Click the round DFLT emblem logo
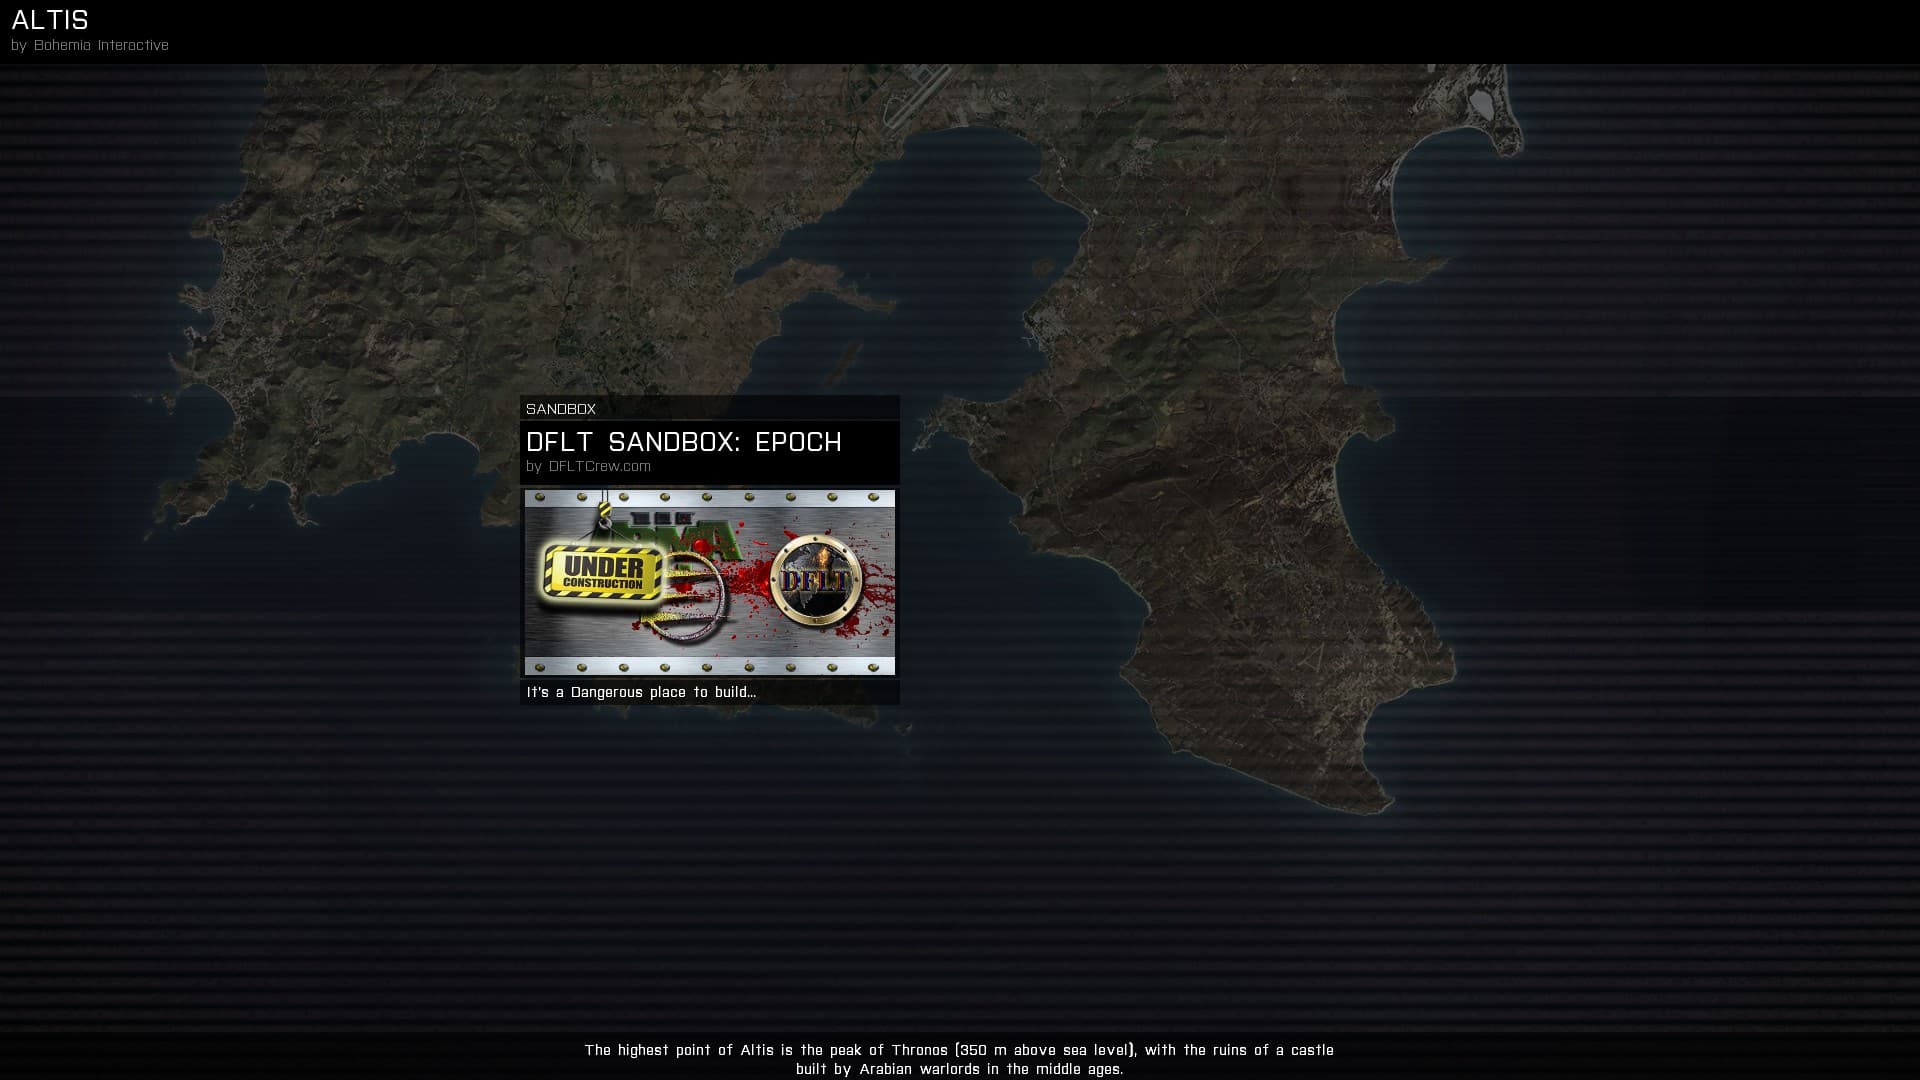Screen dimensions: 1920x1080 [816, 580]
